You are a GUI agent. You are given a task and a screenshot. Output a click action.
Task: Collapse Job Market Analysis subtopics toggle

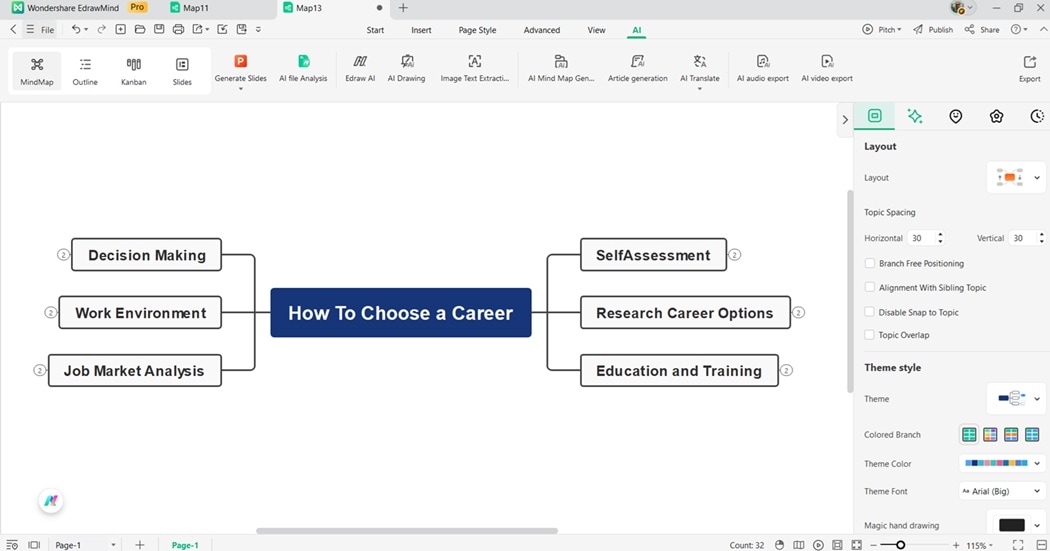coord(40,370)
